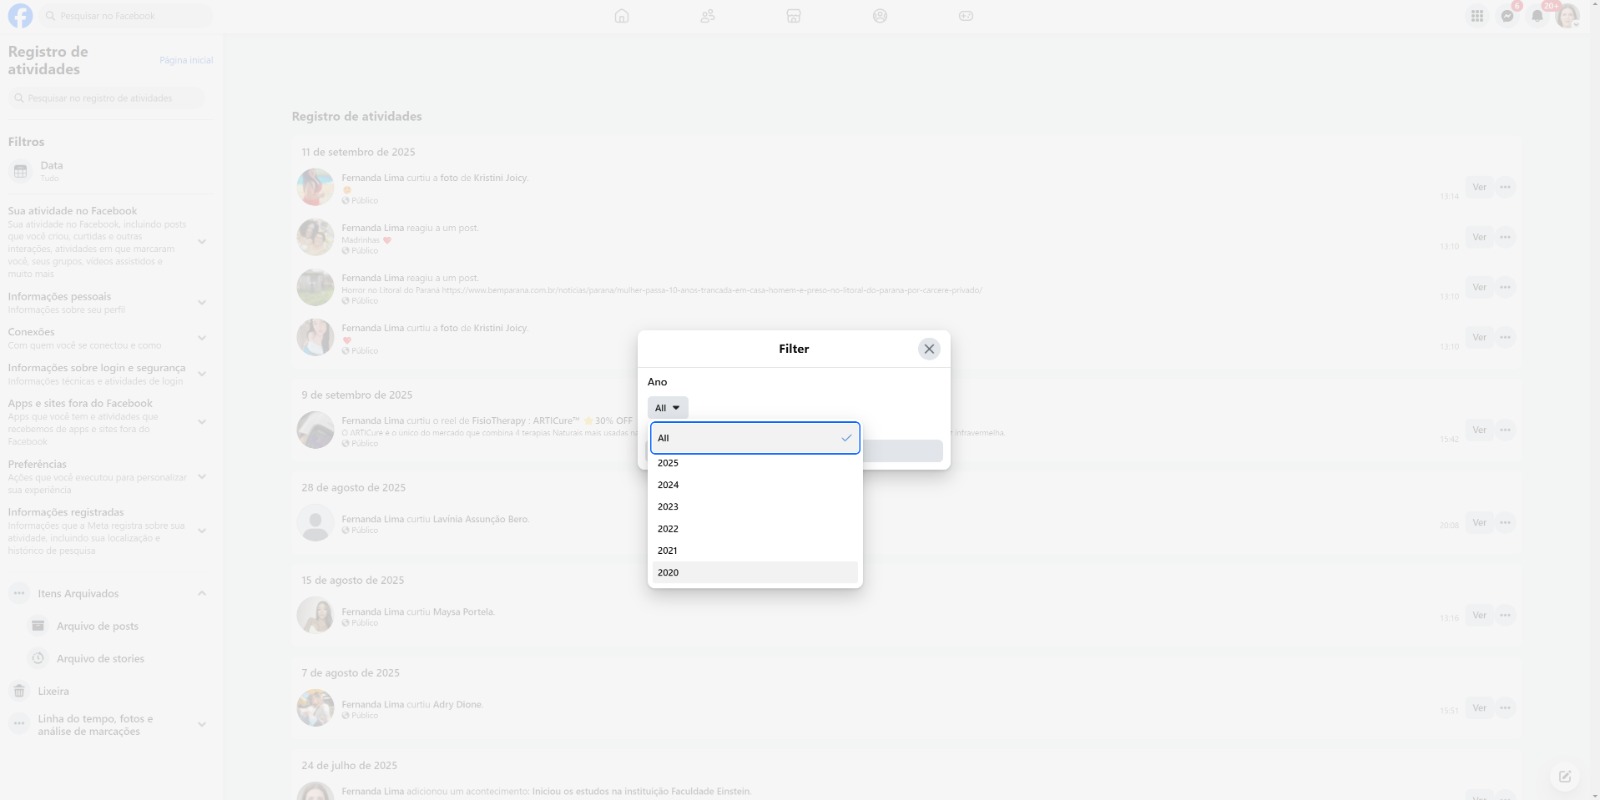Viewport: 1600px width, 800px height.
Task: Open the notifications bell icon
Action: tap(1537, 16)
